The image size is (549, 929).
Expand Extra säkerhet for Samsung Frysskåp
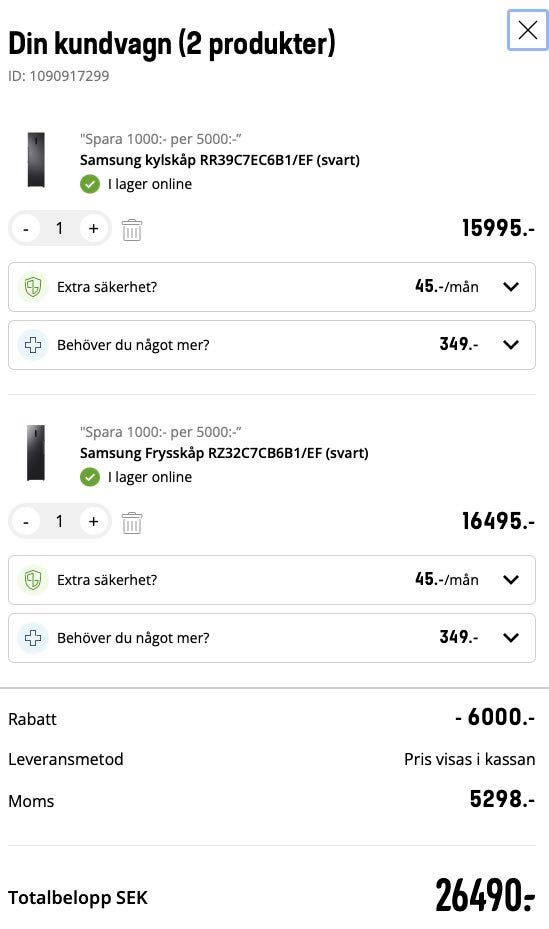pos(272,579)
